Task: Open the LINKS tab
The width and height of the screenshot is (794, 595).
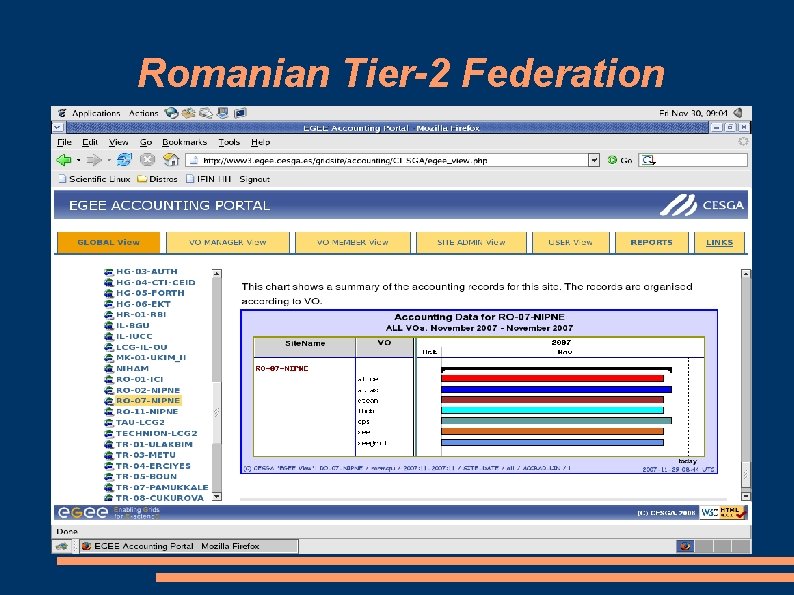Action: tap(720, 242)
